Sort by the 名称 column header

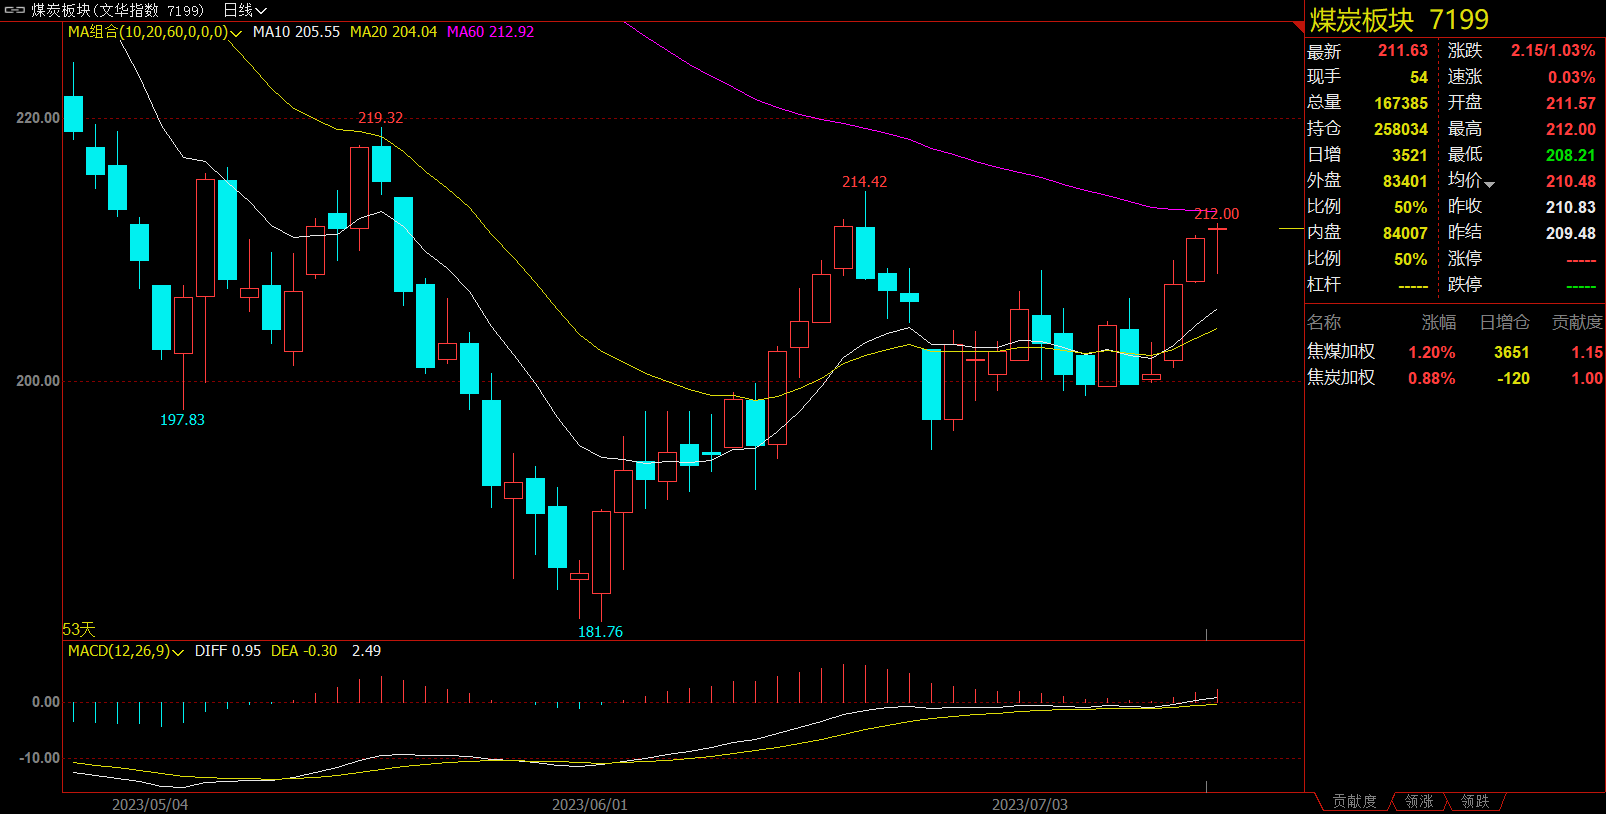pos(1324,322)
